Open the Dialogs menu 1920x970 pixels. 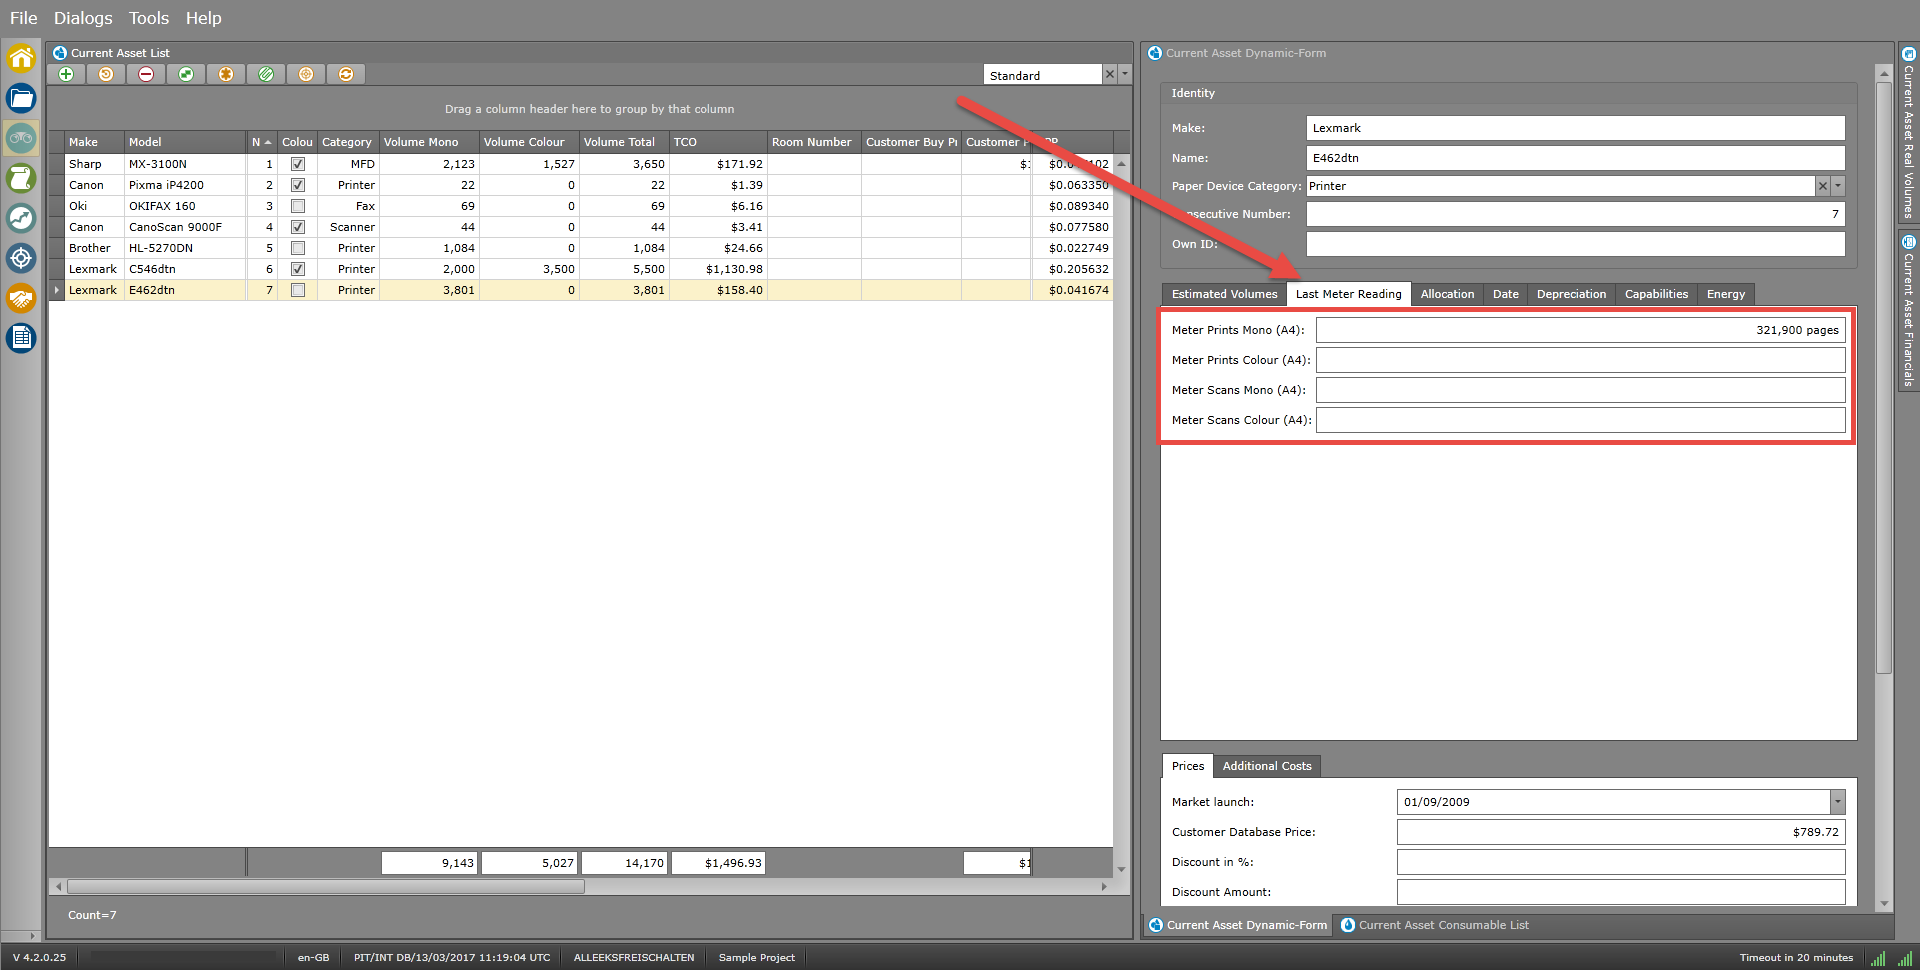click(83, 18)
